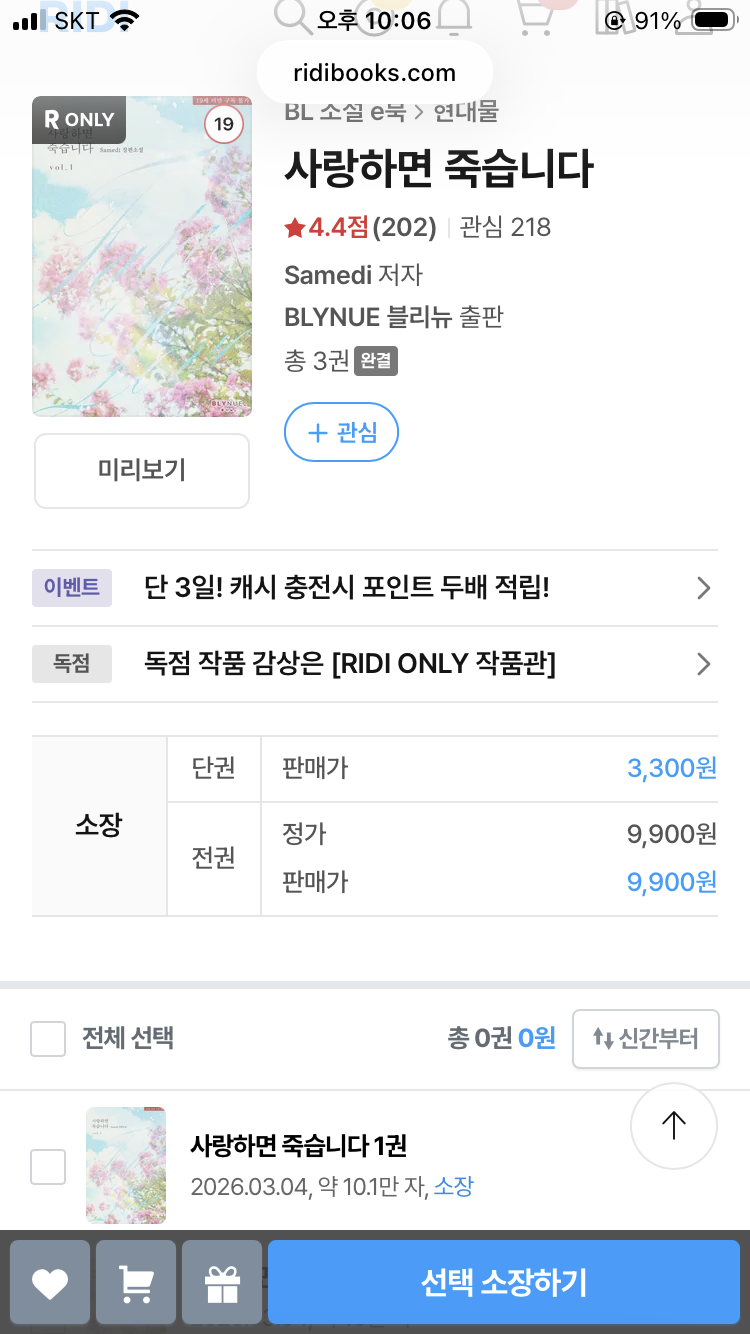Tap the 19 age rating badge
750x1334 pixels.
224,124
